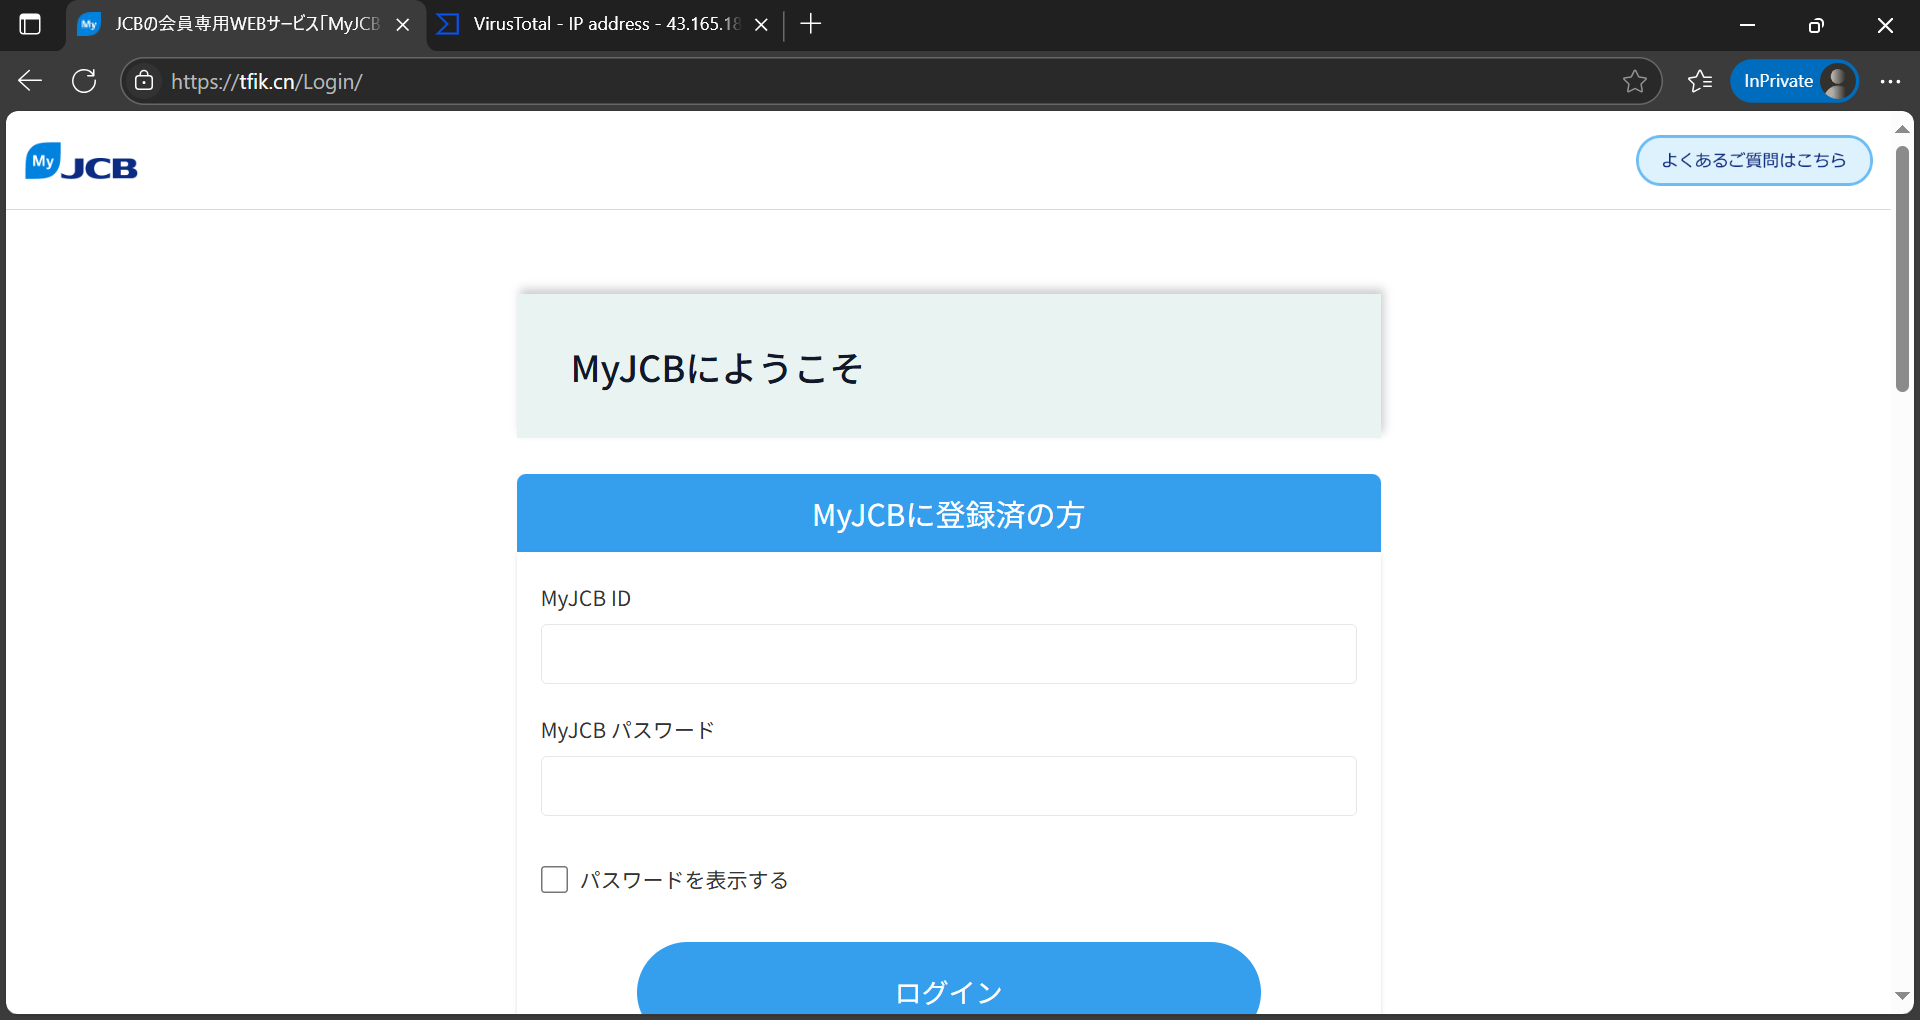This screenshot has height=1020, width=1920.
Task: Open the InPrivate profile button
Action: click(1794, 81)
